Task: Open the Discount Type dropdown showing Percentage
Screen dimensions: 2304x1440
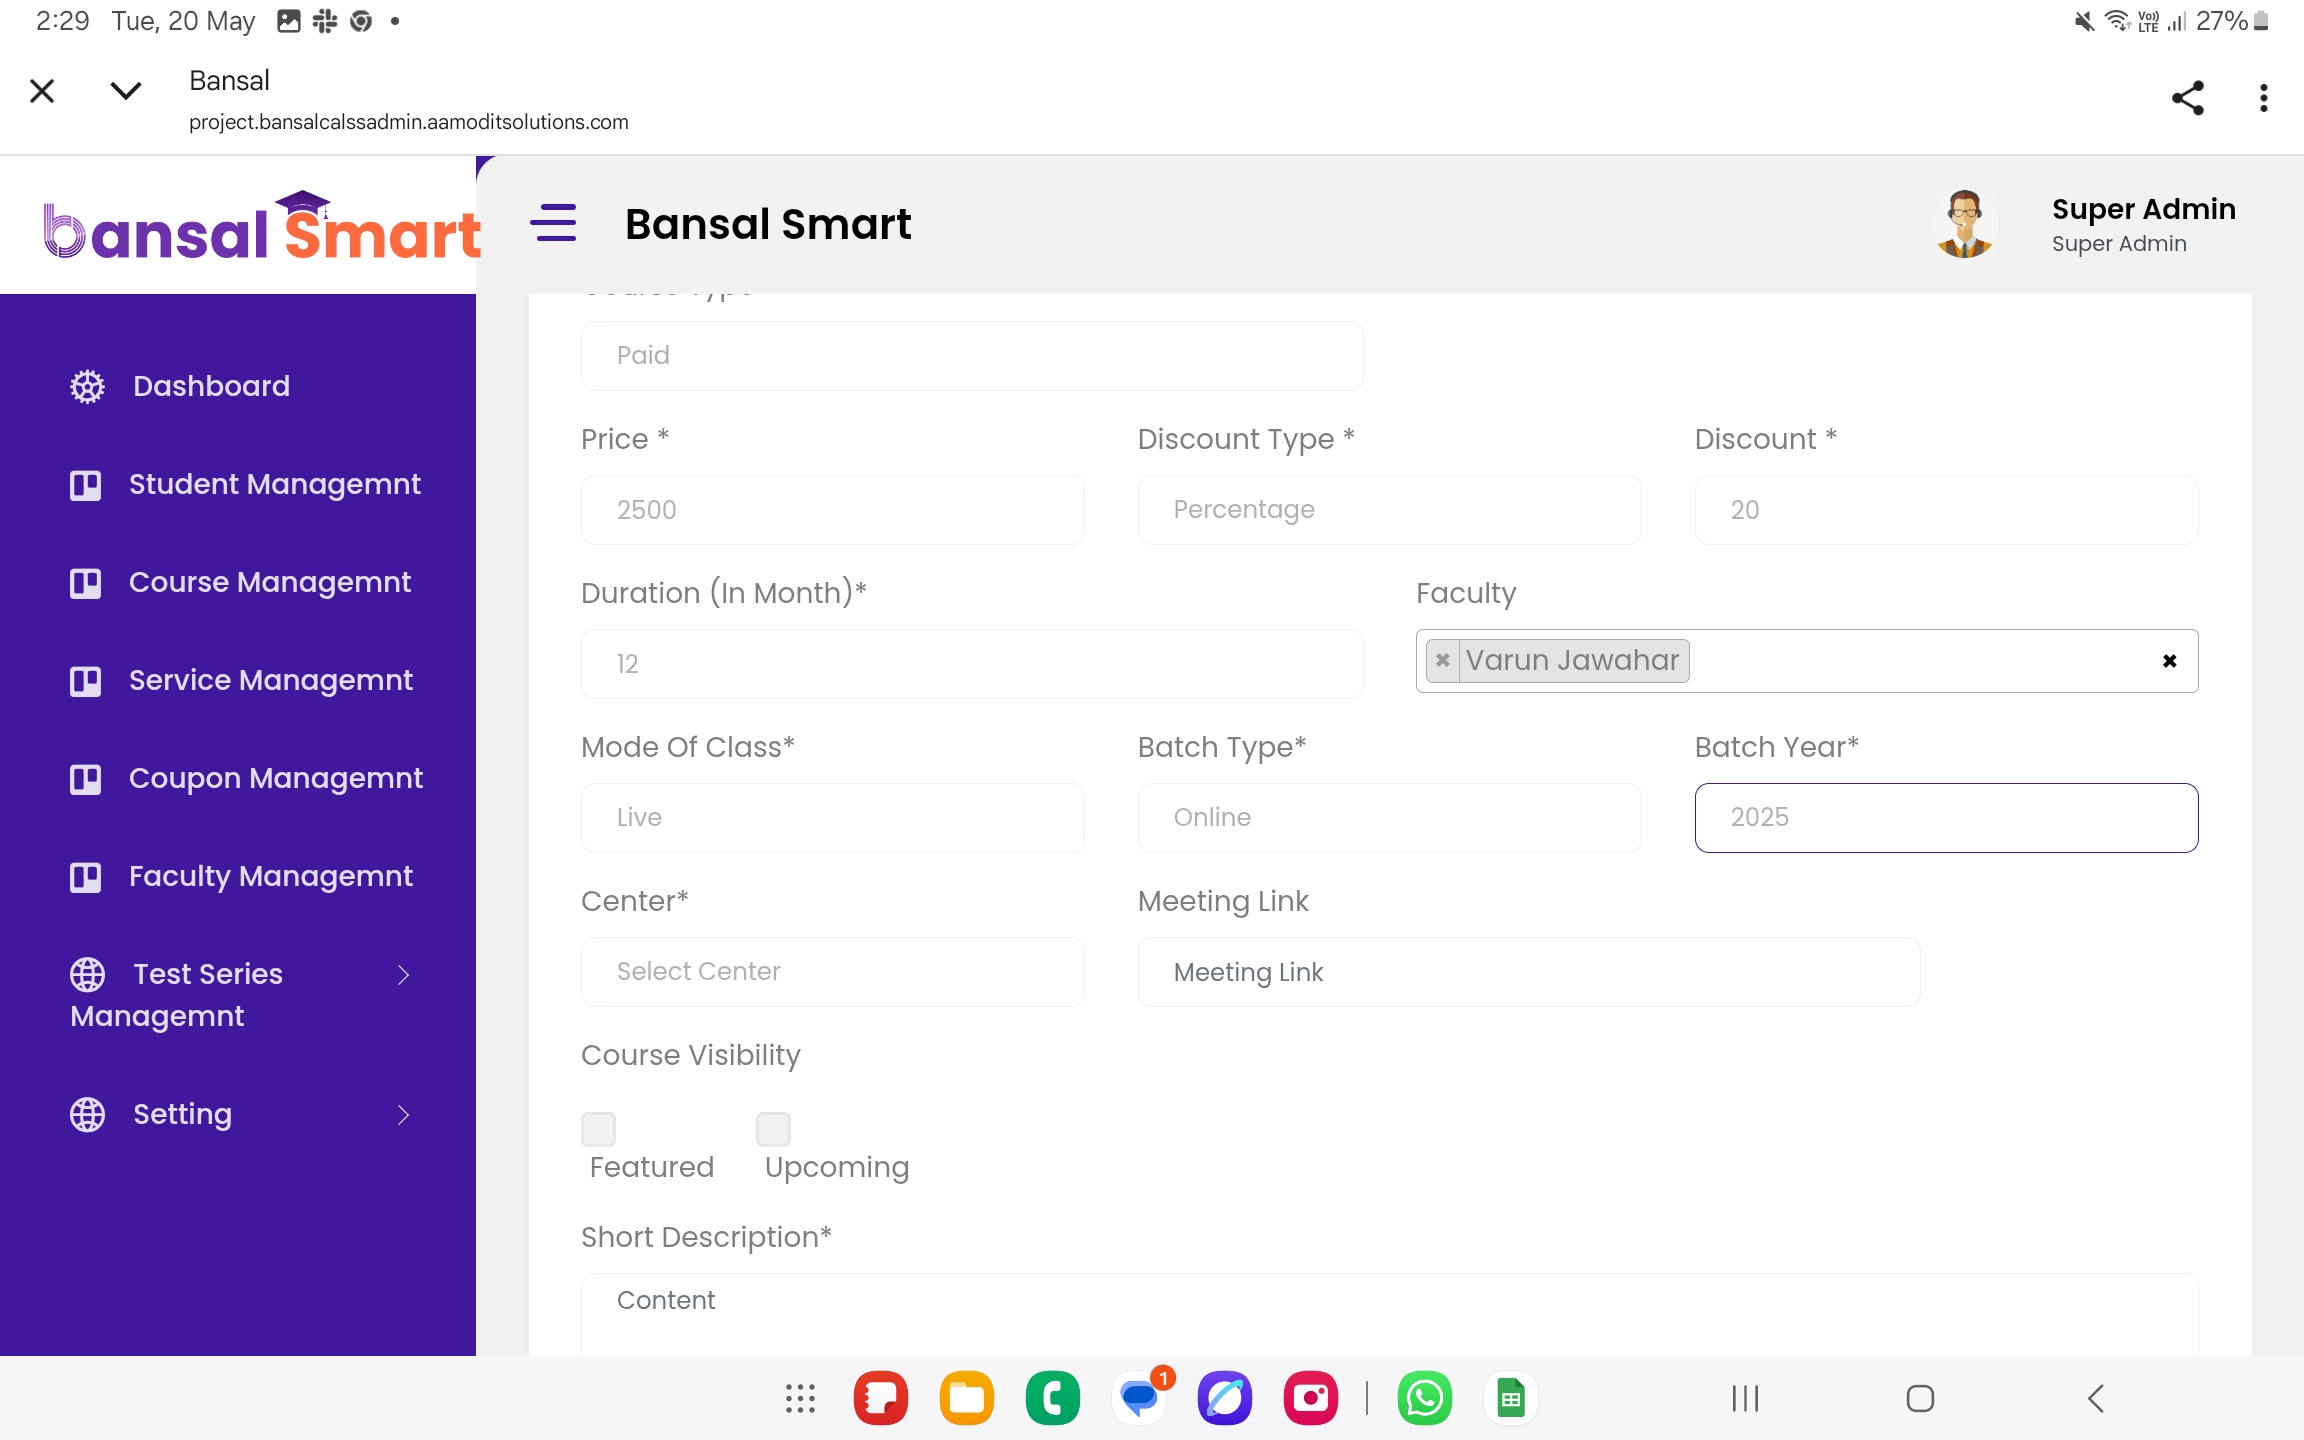Action: click(x=1389, y=510)
